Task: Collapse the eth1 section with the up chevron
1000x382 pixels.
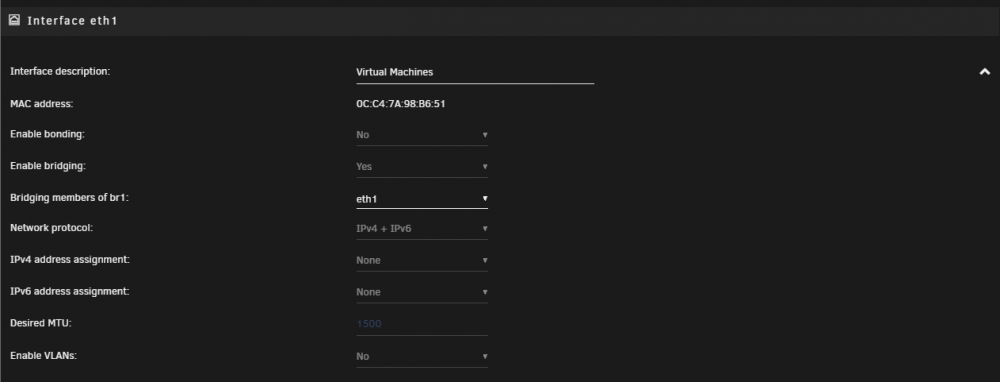Action: tap(985, 72)
